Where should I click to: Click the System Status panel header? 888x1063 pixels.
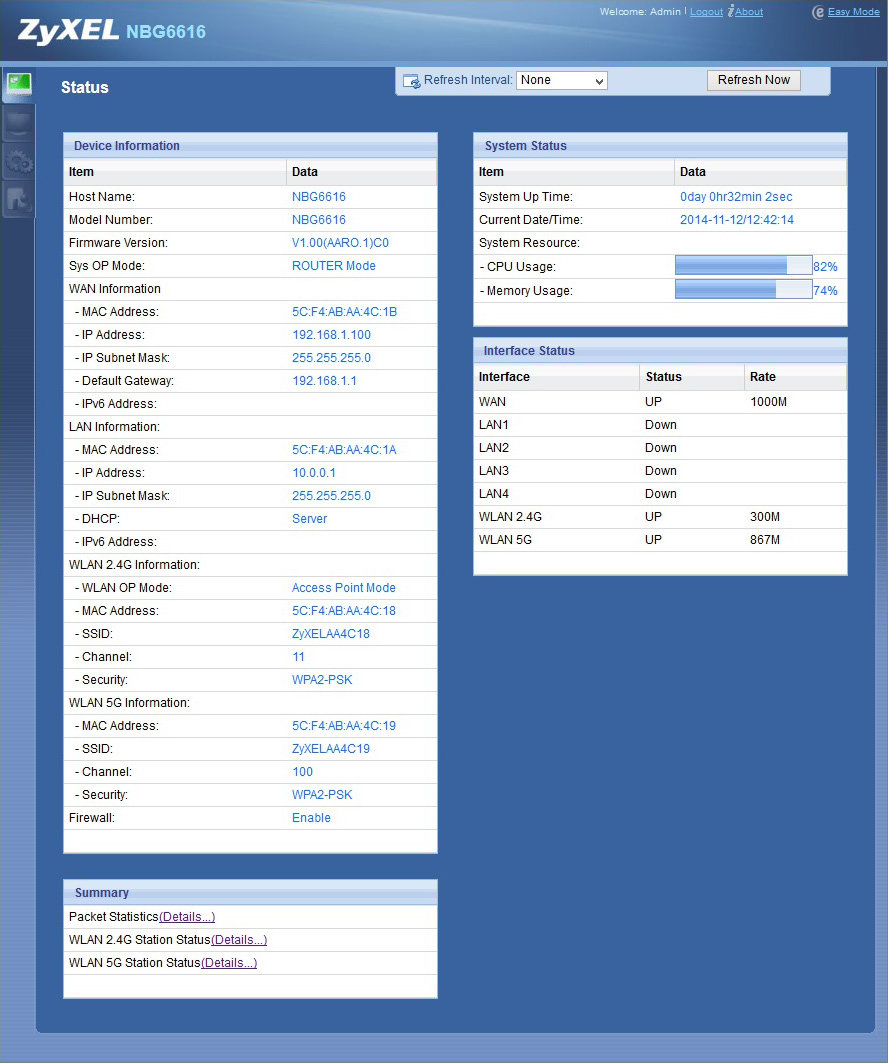coord(660,145)
